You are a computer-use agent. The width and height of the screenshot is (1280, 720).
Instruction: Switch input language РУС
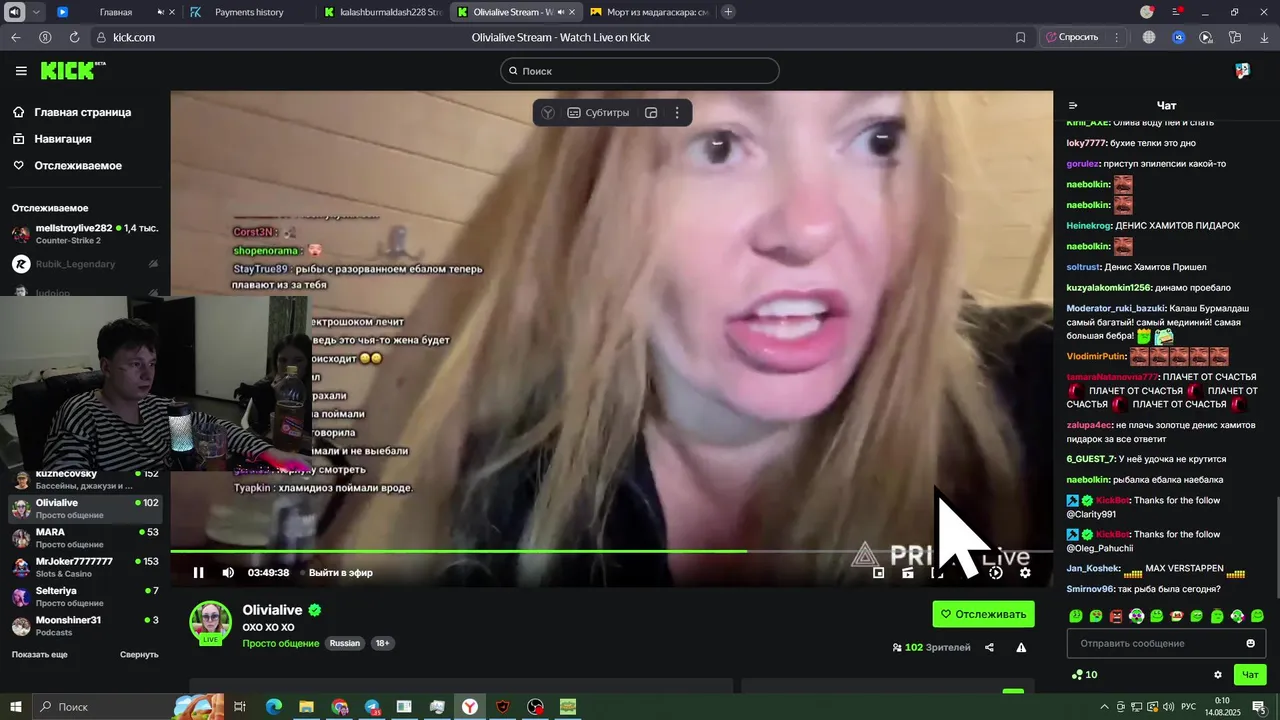pos(1189,707)
